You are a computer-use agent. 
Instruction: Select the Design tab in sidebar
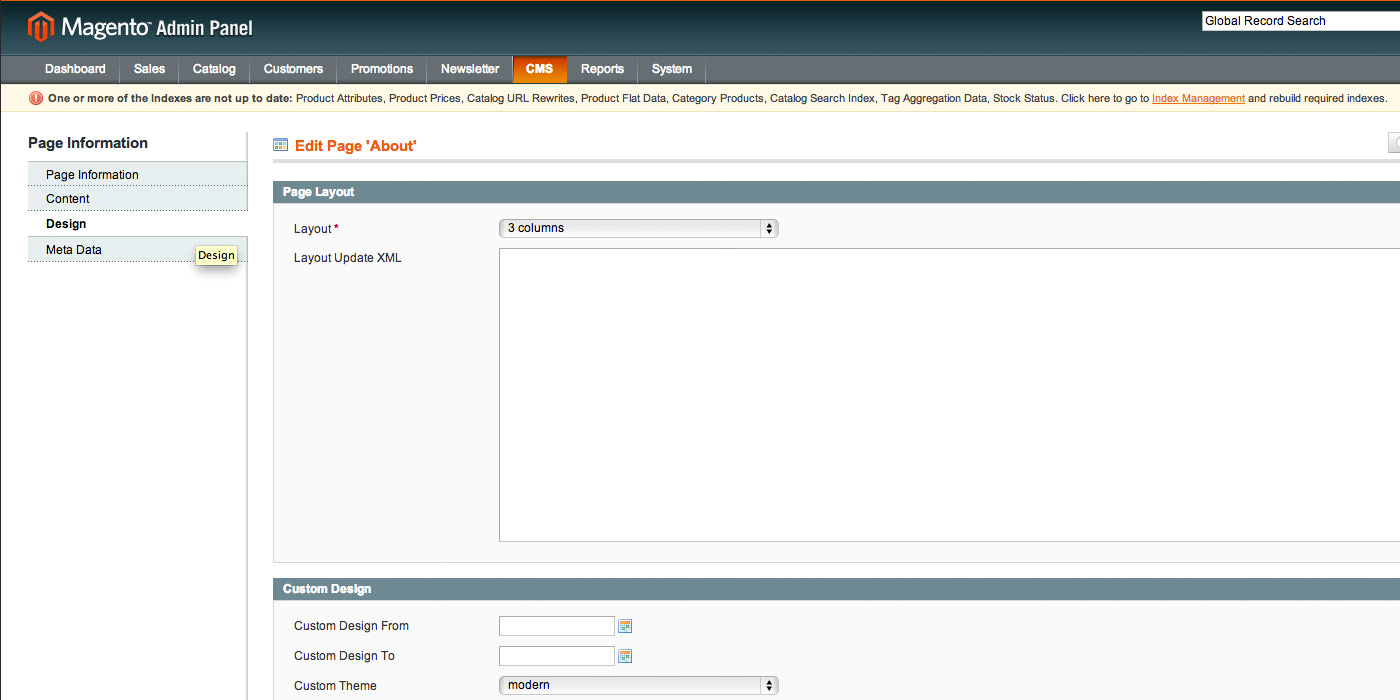137,224
